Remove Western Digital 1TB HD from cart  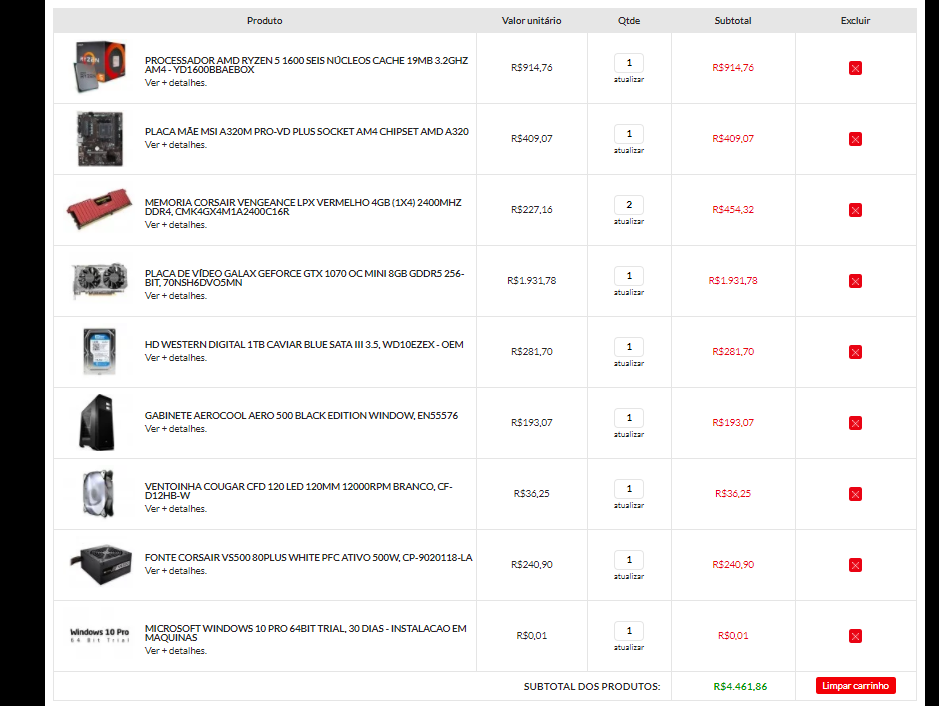(x=855, y=352)
